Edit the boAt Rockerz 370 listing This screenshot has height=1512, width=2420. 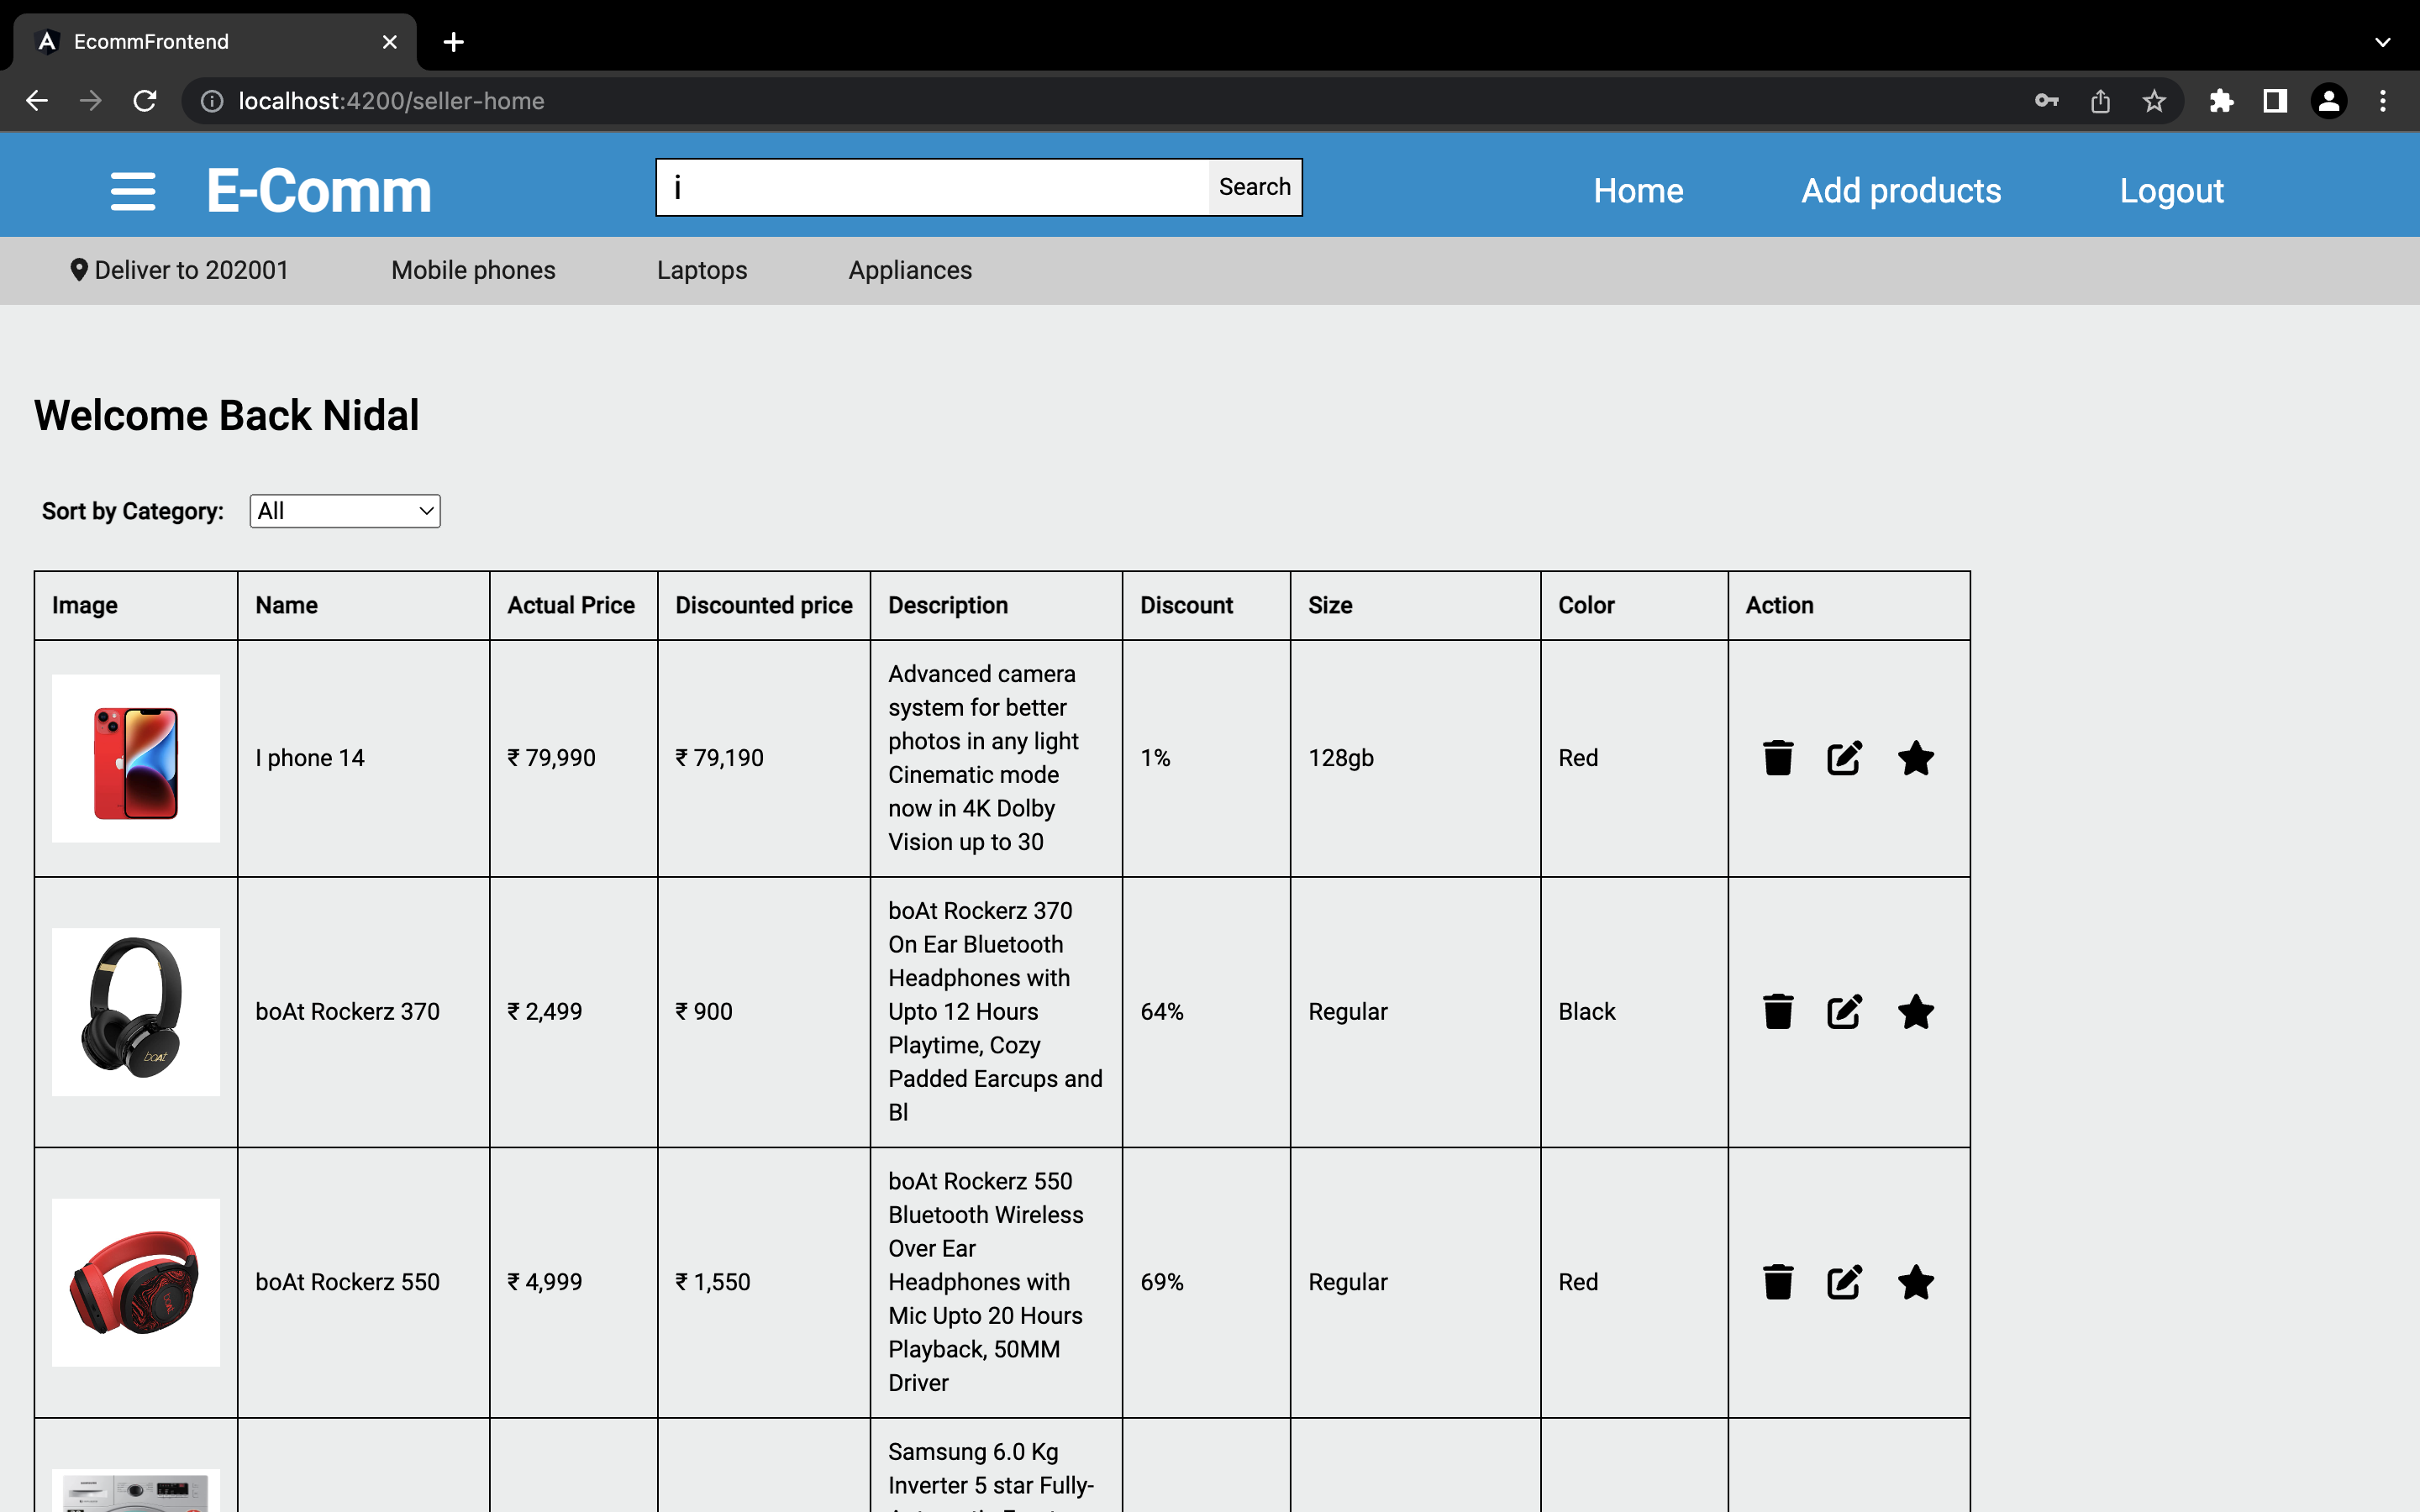click(1843, 1011)
